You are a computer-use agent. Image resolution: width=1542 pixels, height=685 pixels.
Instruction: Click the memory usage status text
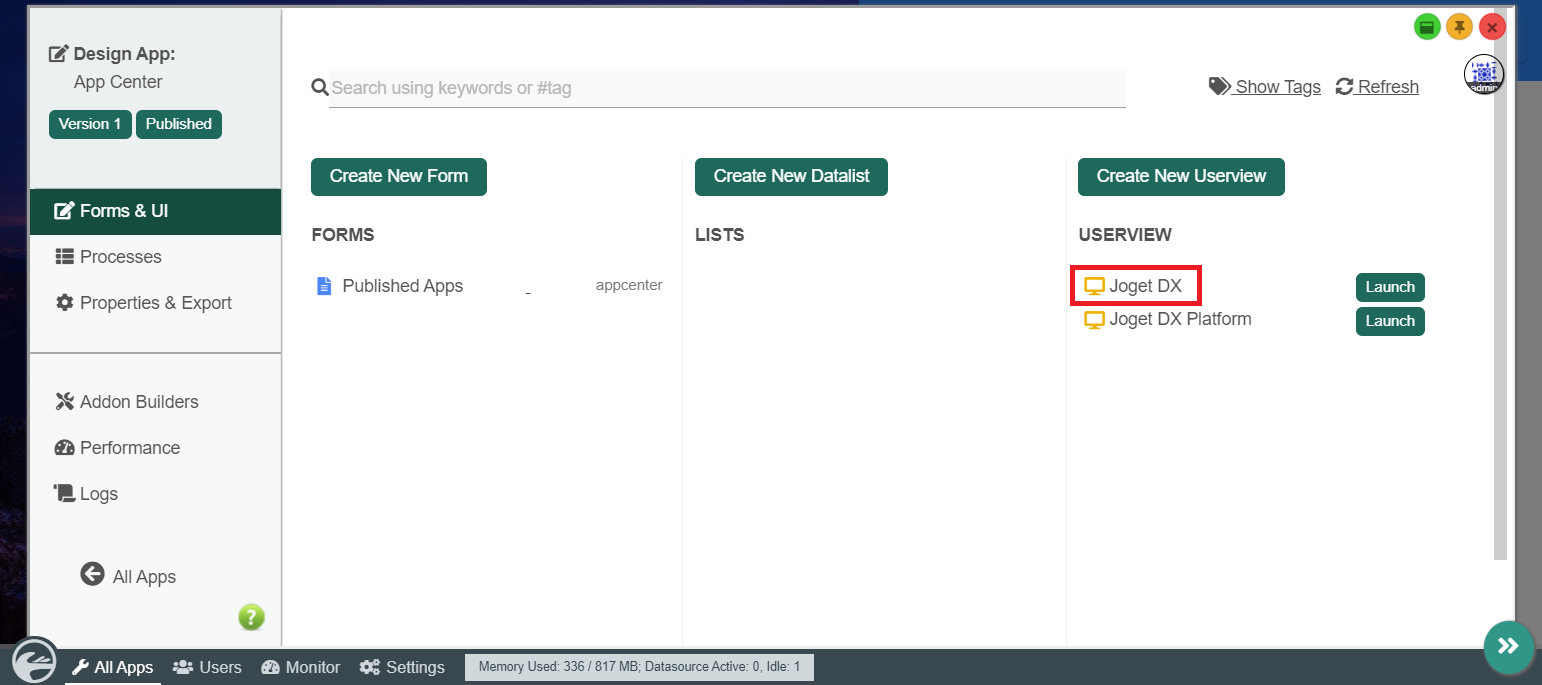click(639, 667)
